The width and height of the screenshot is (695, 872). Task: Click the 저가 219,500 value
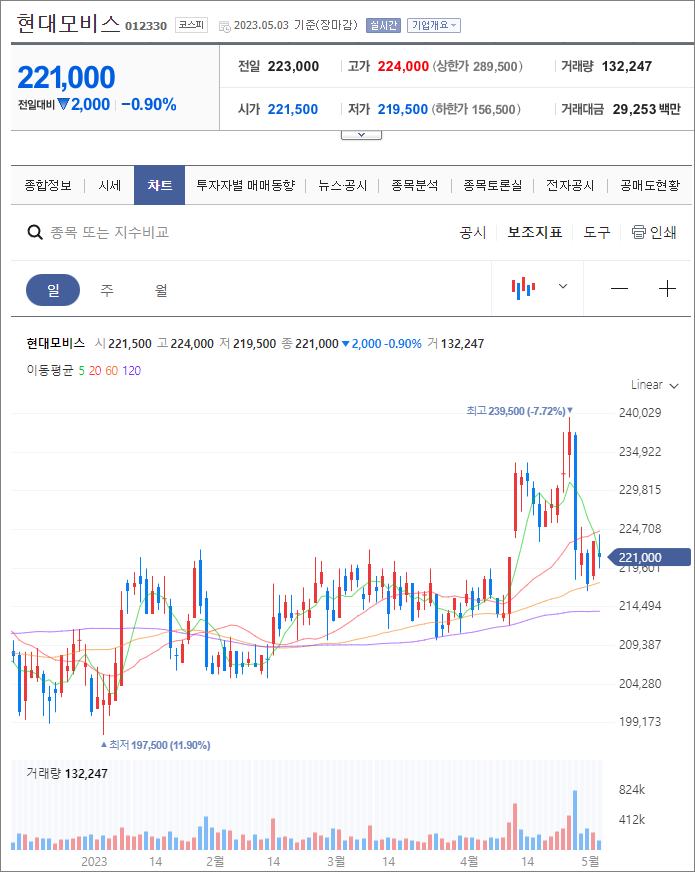click(403, 109)
